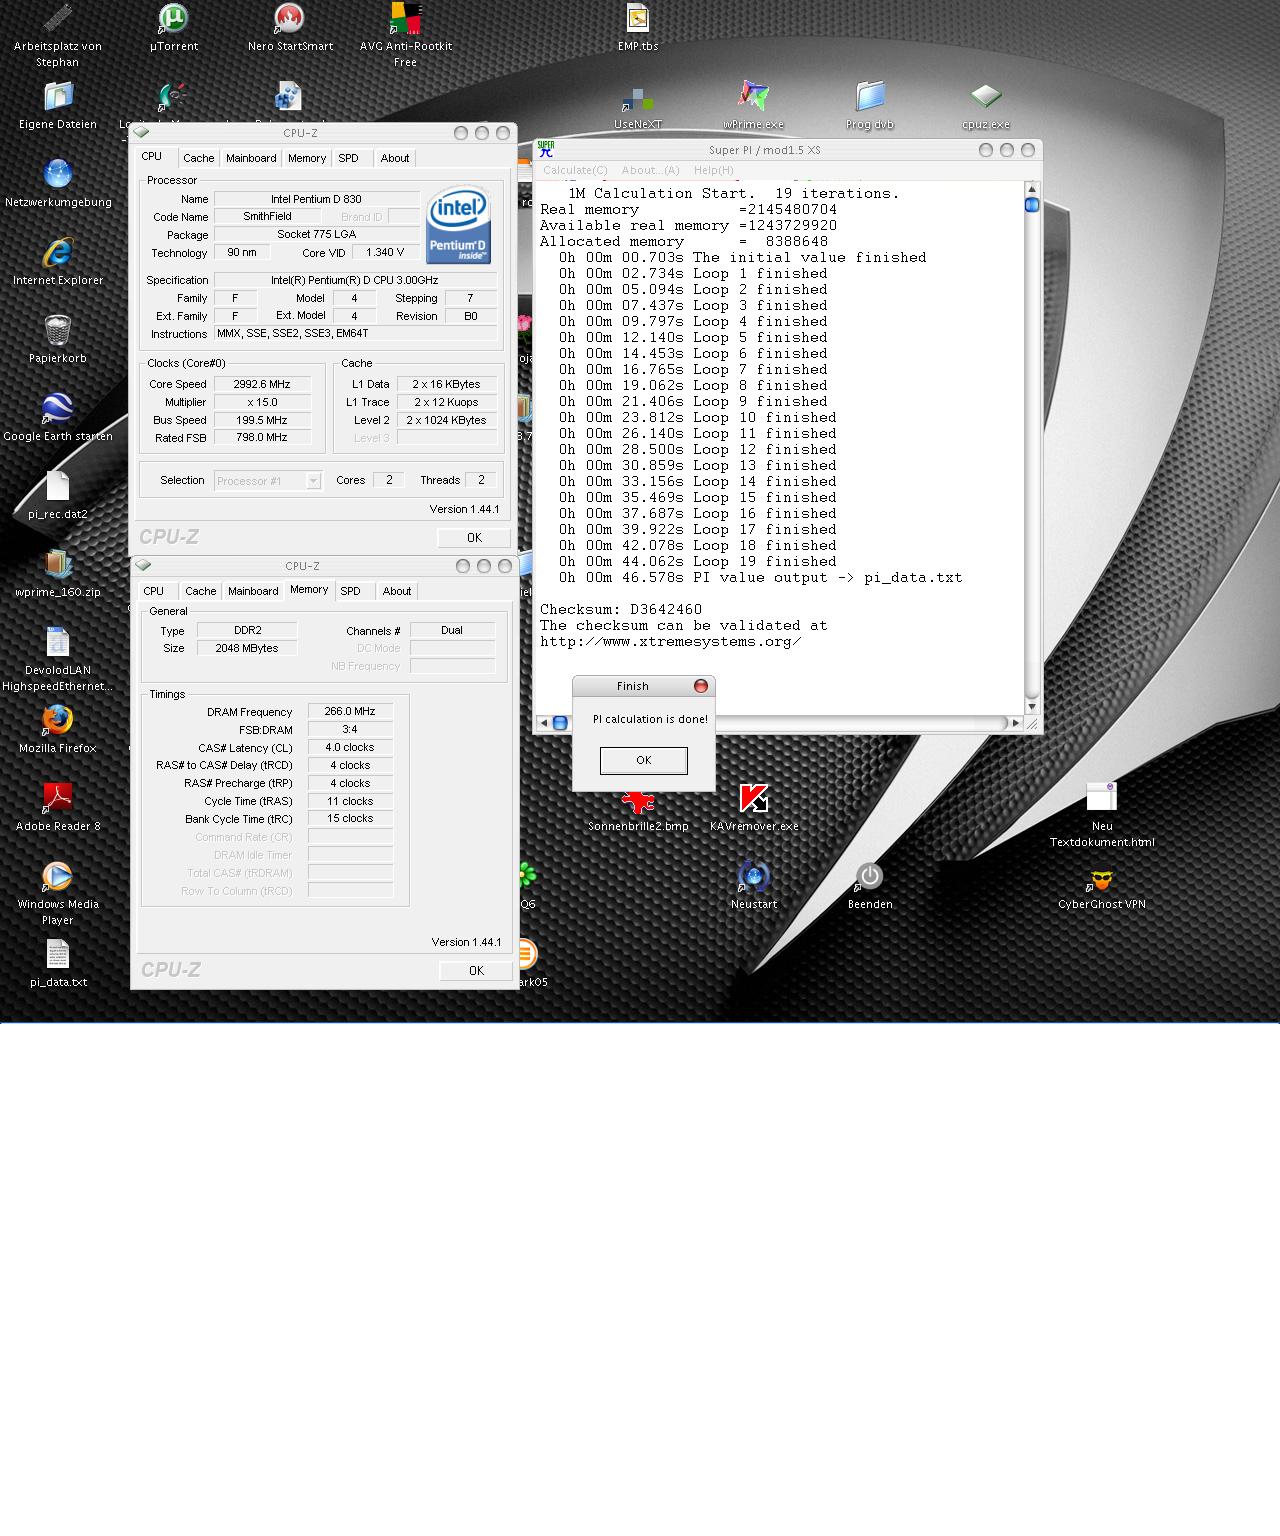The height and width of the screenshot is (1536, 1280).
Task: Select SPD tab in upper CPU-Z window
Action: [x=348, y=158]
